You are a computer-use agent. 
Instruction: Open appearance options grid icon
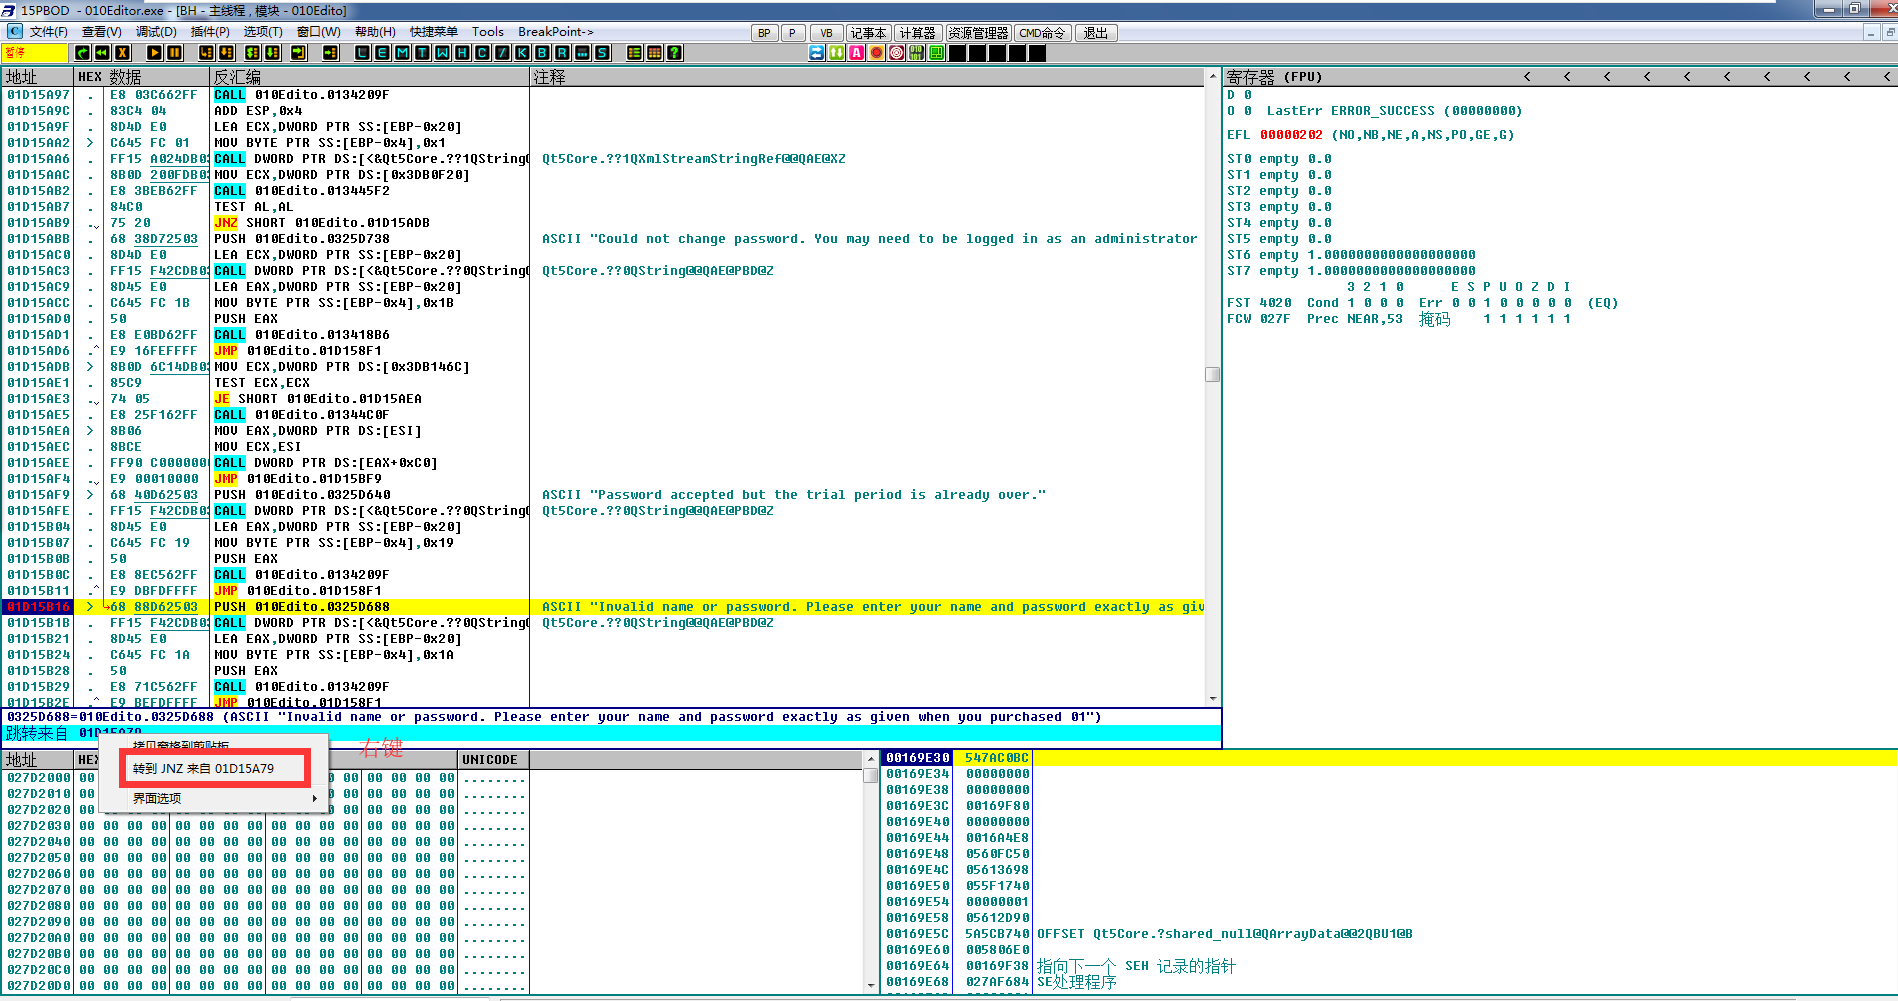coord(654,53)
